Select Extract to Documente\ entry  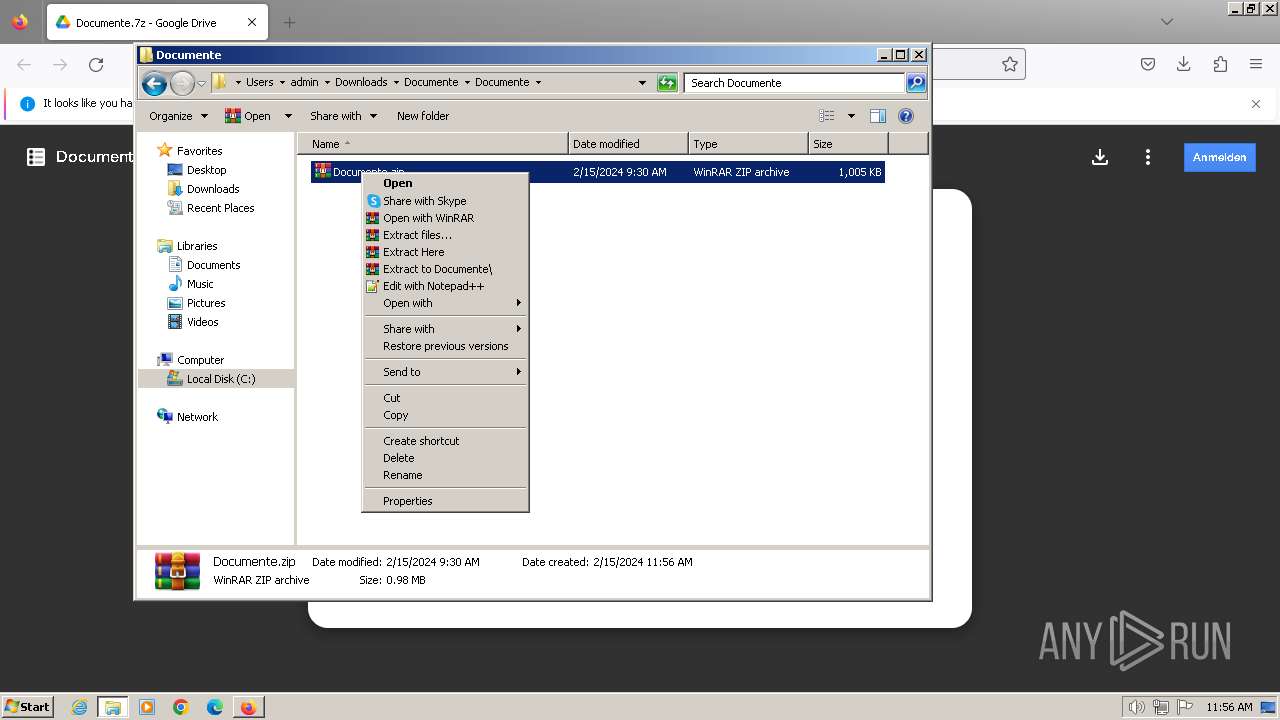click(x=445, y=269)
